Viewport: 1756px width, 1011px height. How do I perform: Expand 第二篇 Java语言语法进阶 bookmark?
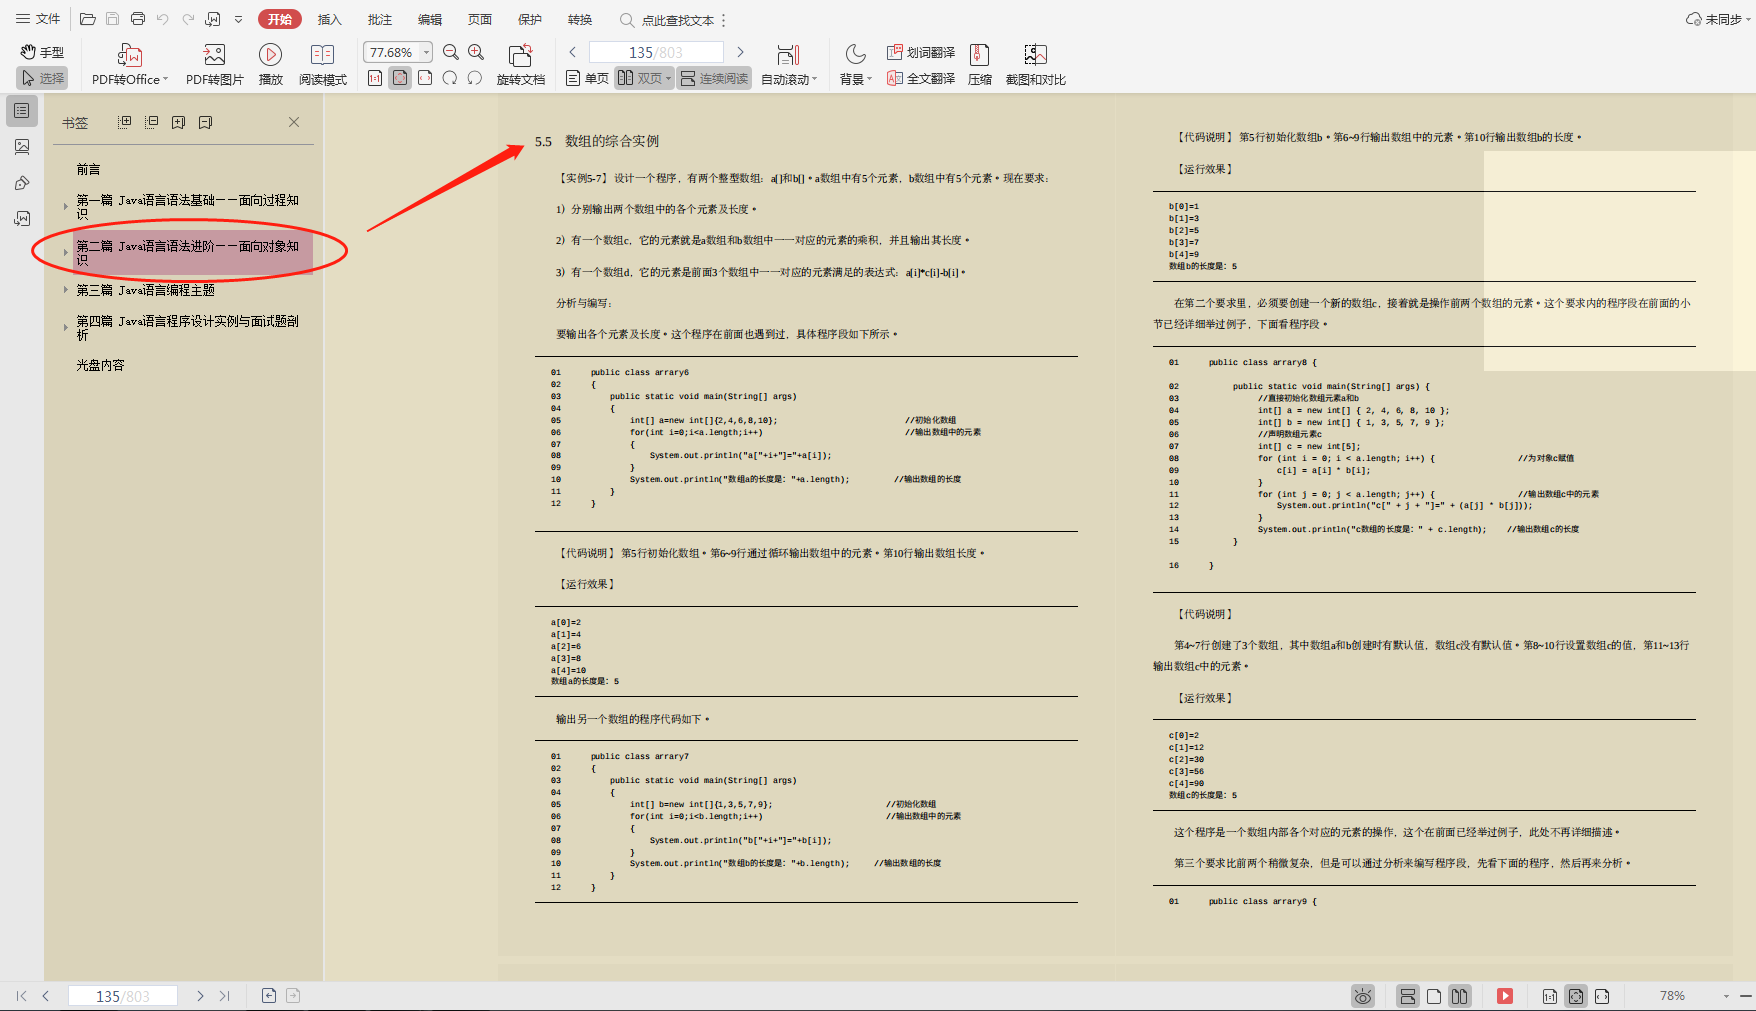coord(66,252)
